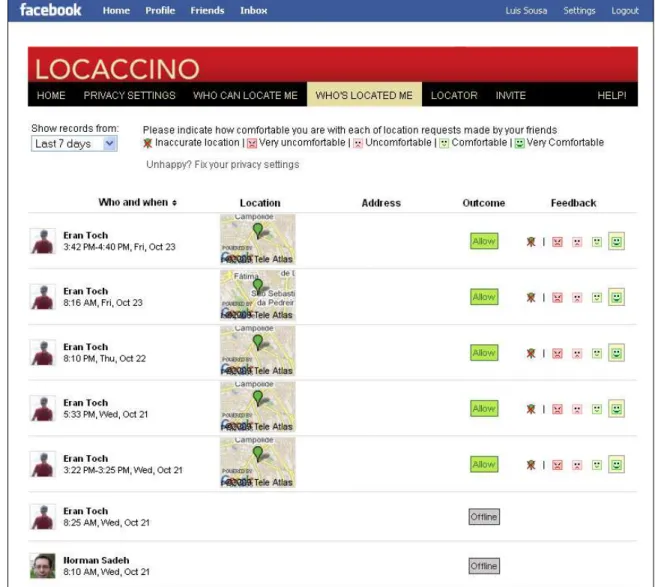This screenshot has height=587, width=655.
Task: Click Allow outcome for 8:16 AM Oct 23
Action: pos(484,297)
